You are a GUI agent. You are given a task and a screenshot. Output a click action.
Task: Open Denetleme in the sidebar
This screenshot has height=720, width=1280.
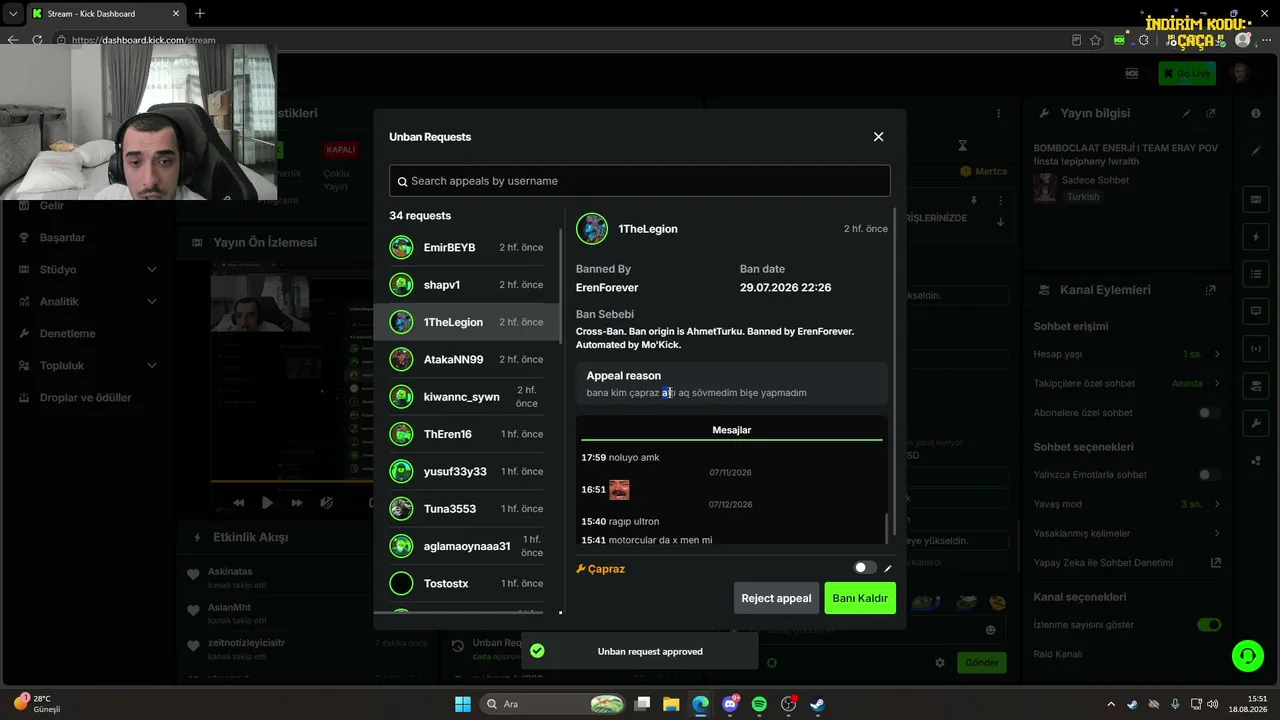click(67, 333)
